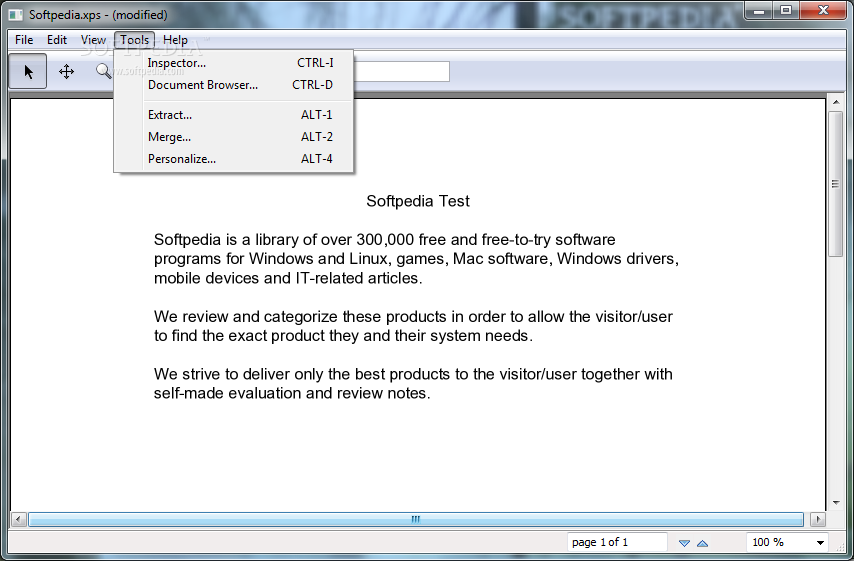854x561 pixels.
Task: Open the Help menu
Action: pyautogui.click(x=175, y=40)
